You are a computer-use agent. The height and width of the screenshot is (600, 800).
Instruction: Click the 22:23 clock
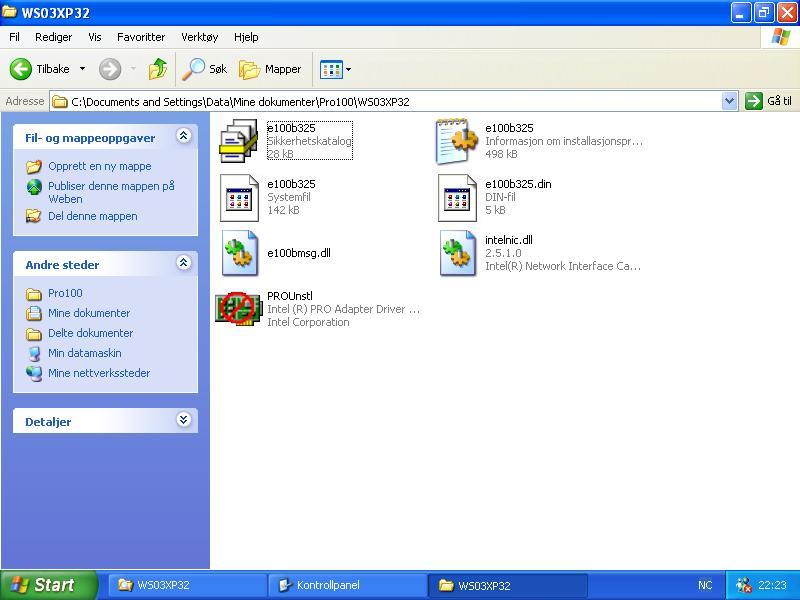tap(772, 585)
